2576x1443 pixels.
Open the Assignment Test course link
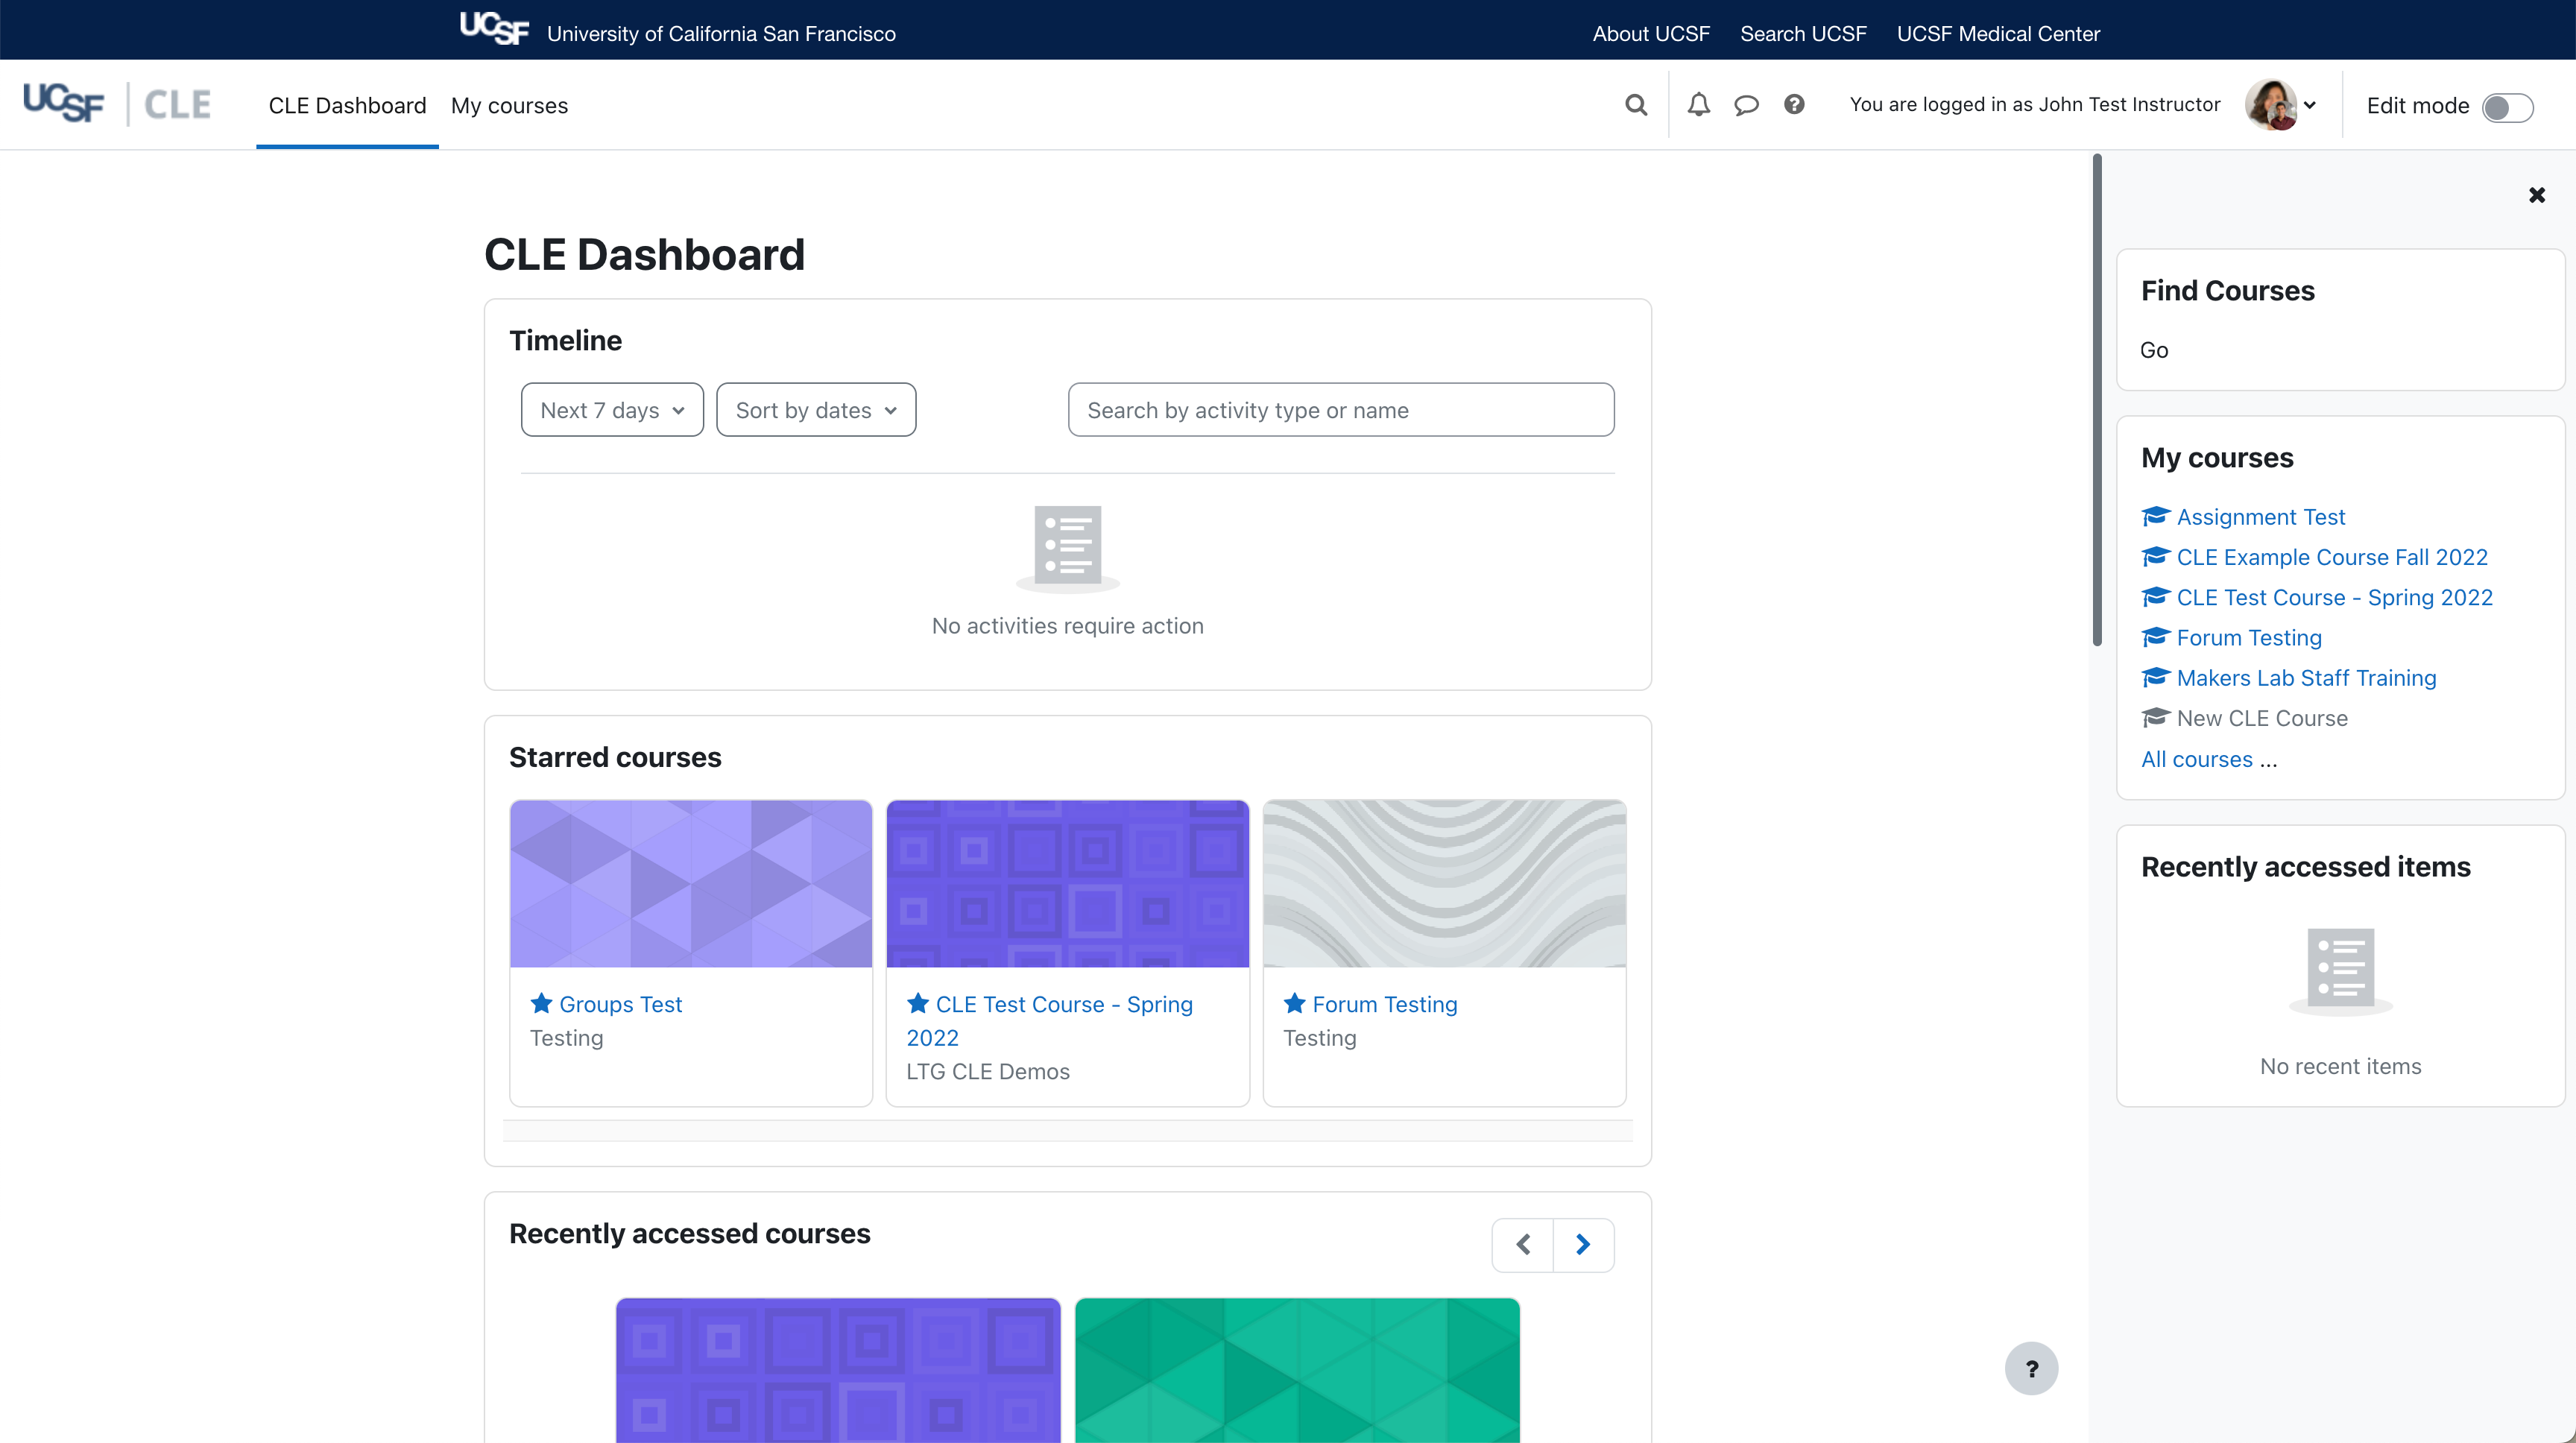pos(2260,517)
